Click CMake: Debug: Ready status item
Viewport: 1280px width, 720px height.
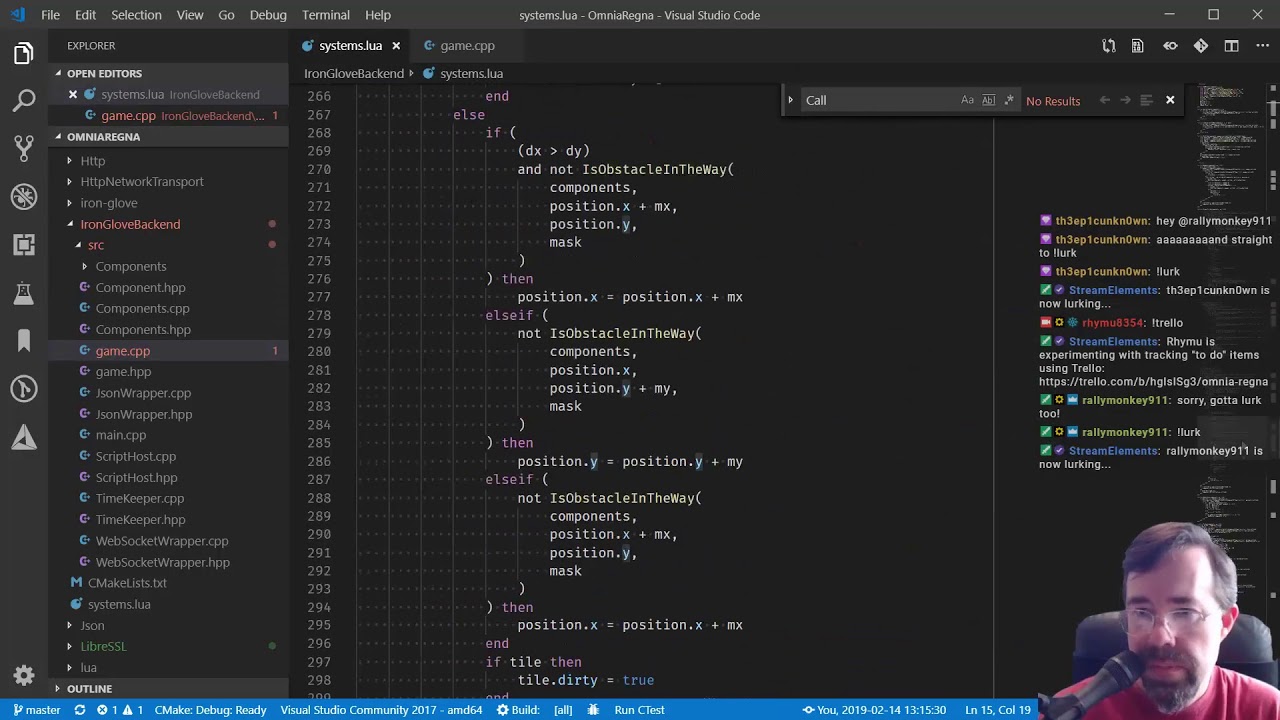pos(210,710)
